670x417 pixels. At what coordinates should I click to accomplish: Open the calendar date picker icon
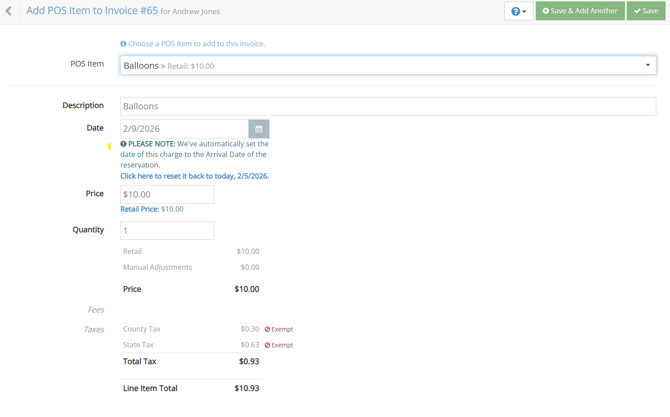(x=258, y=129)
